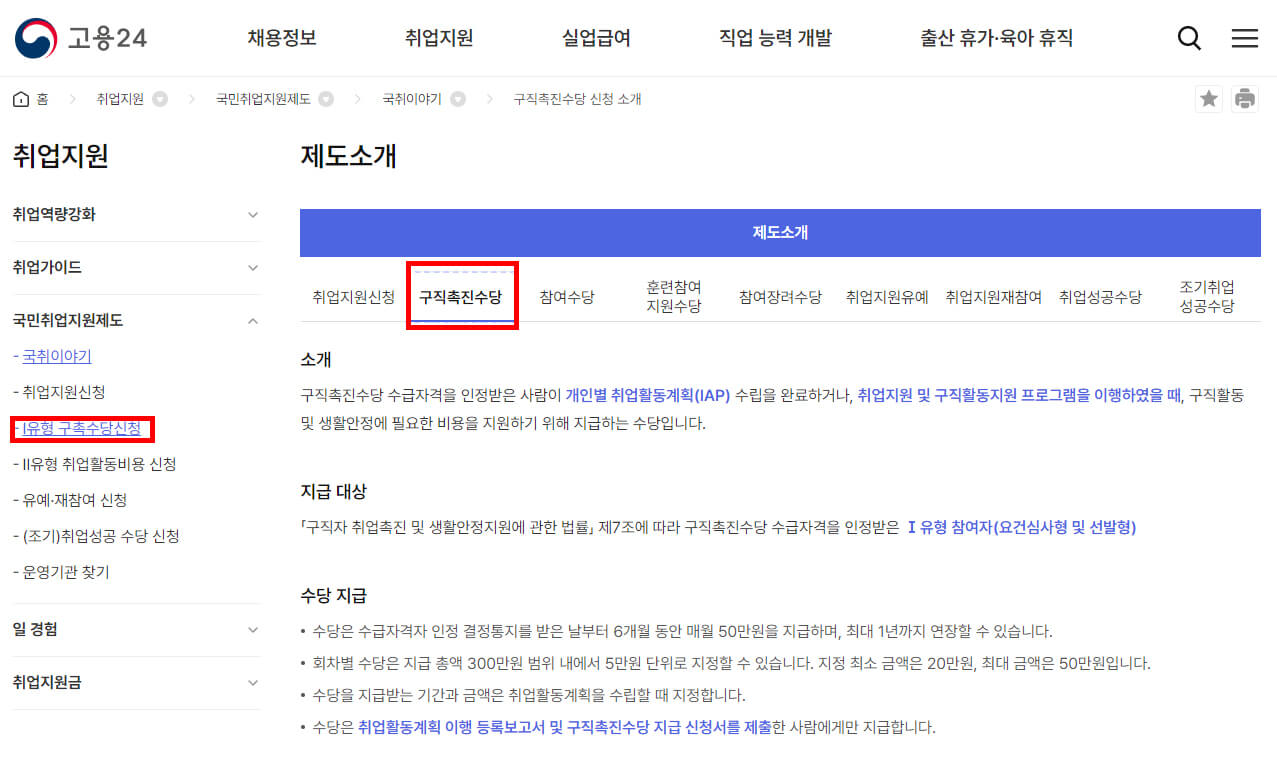Open the 채용정보 menu
The image size is (1277, 757).
[281, 37]
